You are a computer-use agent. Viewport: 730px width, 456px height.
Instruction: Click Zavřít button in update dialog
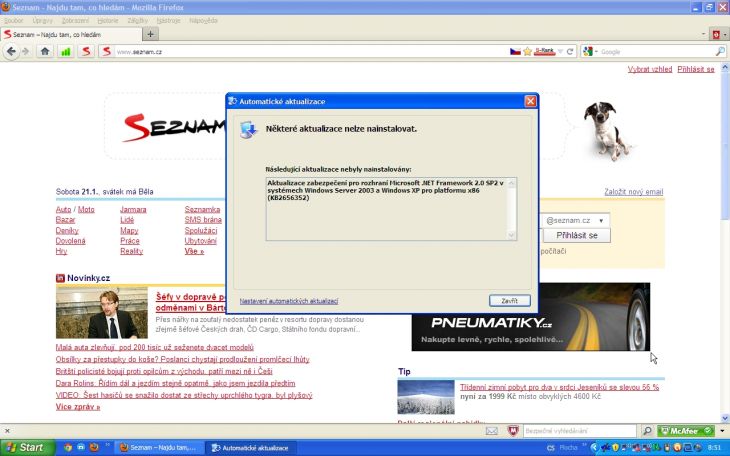point(510,301)
